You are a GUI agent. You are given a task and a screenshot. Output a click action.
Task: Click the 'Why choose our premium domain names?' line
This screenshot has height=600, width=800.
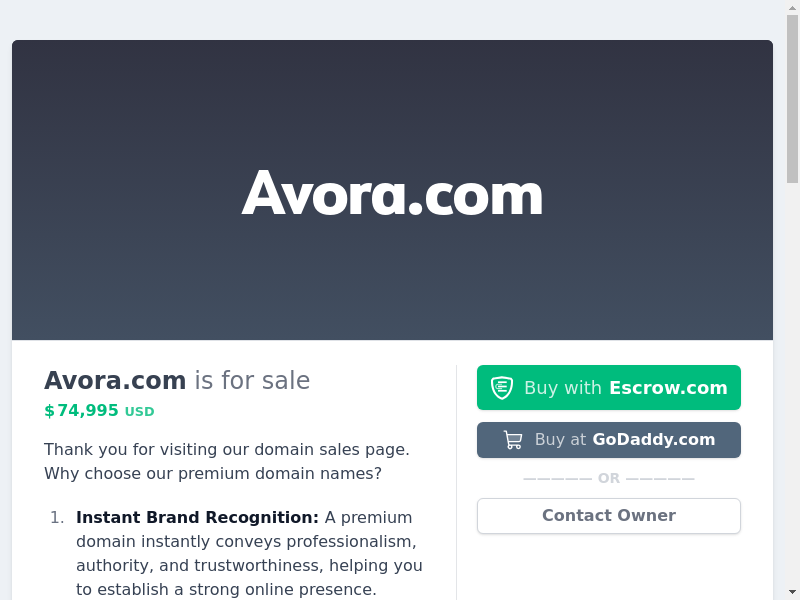point(213,473)
